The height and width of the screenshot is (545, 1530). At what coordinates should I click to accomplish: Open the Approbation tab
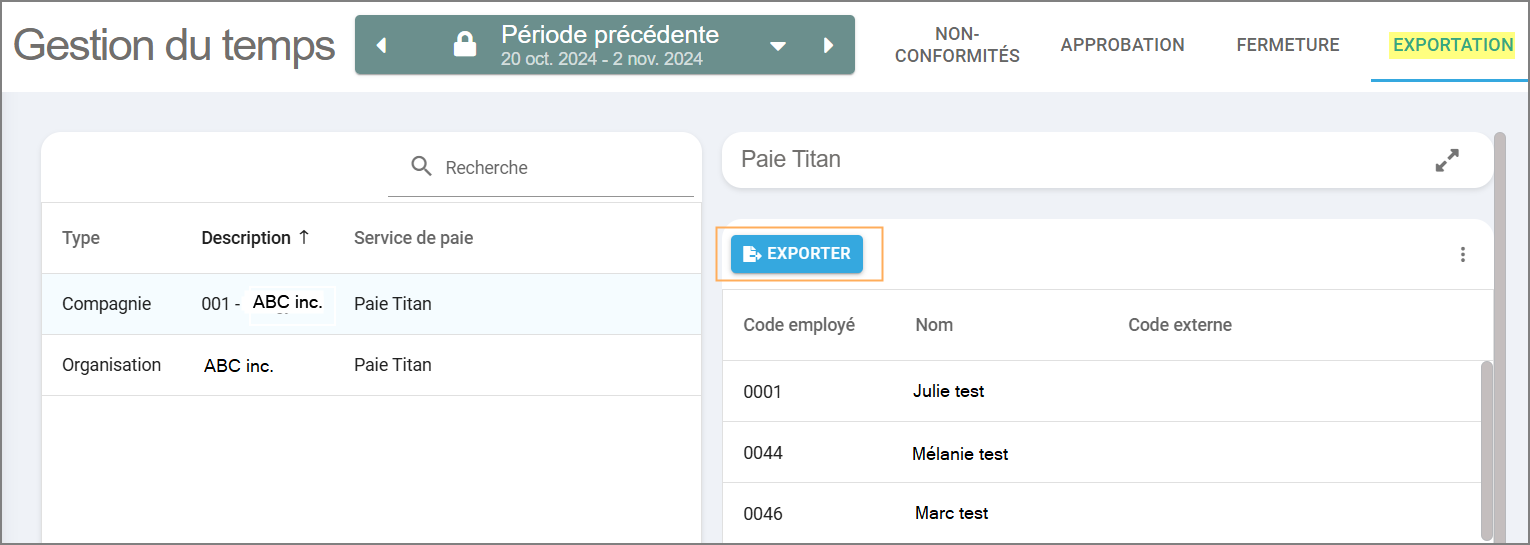point(1122,45)
